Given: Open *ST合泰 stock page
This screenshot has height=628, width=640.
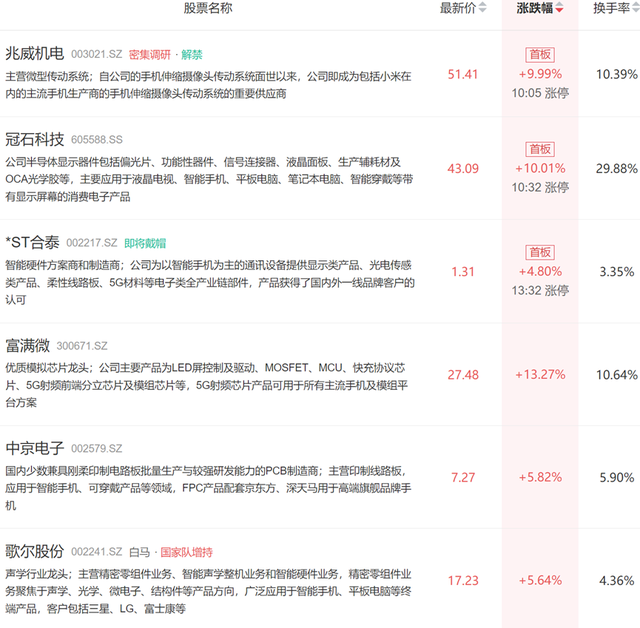Looking at the screenshot, I should tap(32, 242).
